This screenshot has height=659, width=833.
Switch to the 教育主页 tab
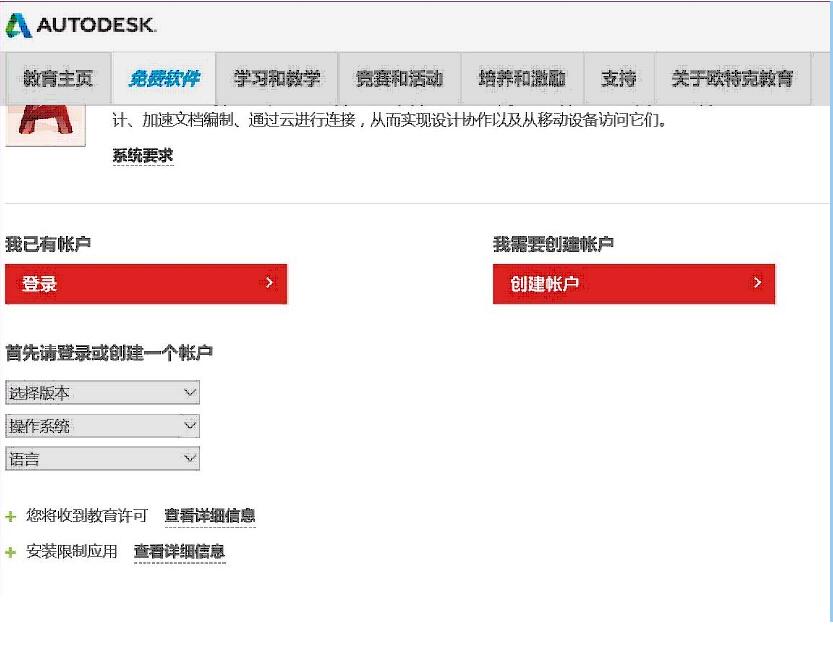57,78
